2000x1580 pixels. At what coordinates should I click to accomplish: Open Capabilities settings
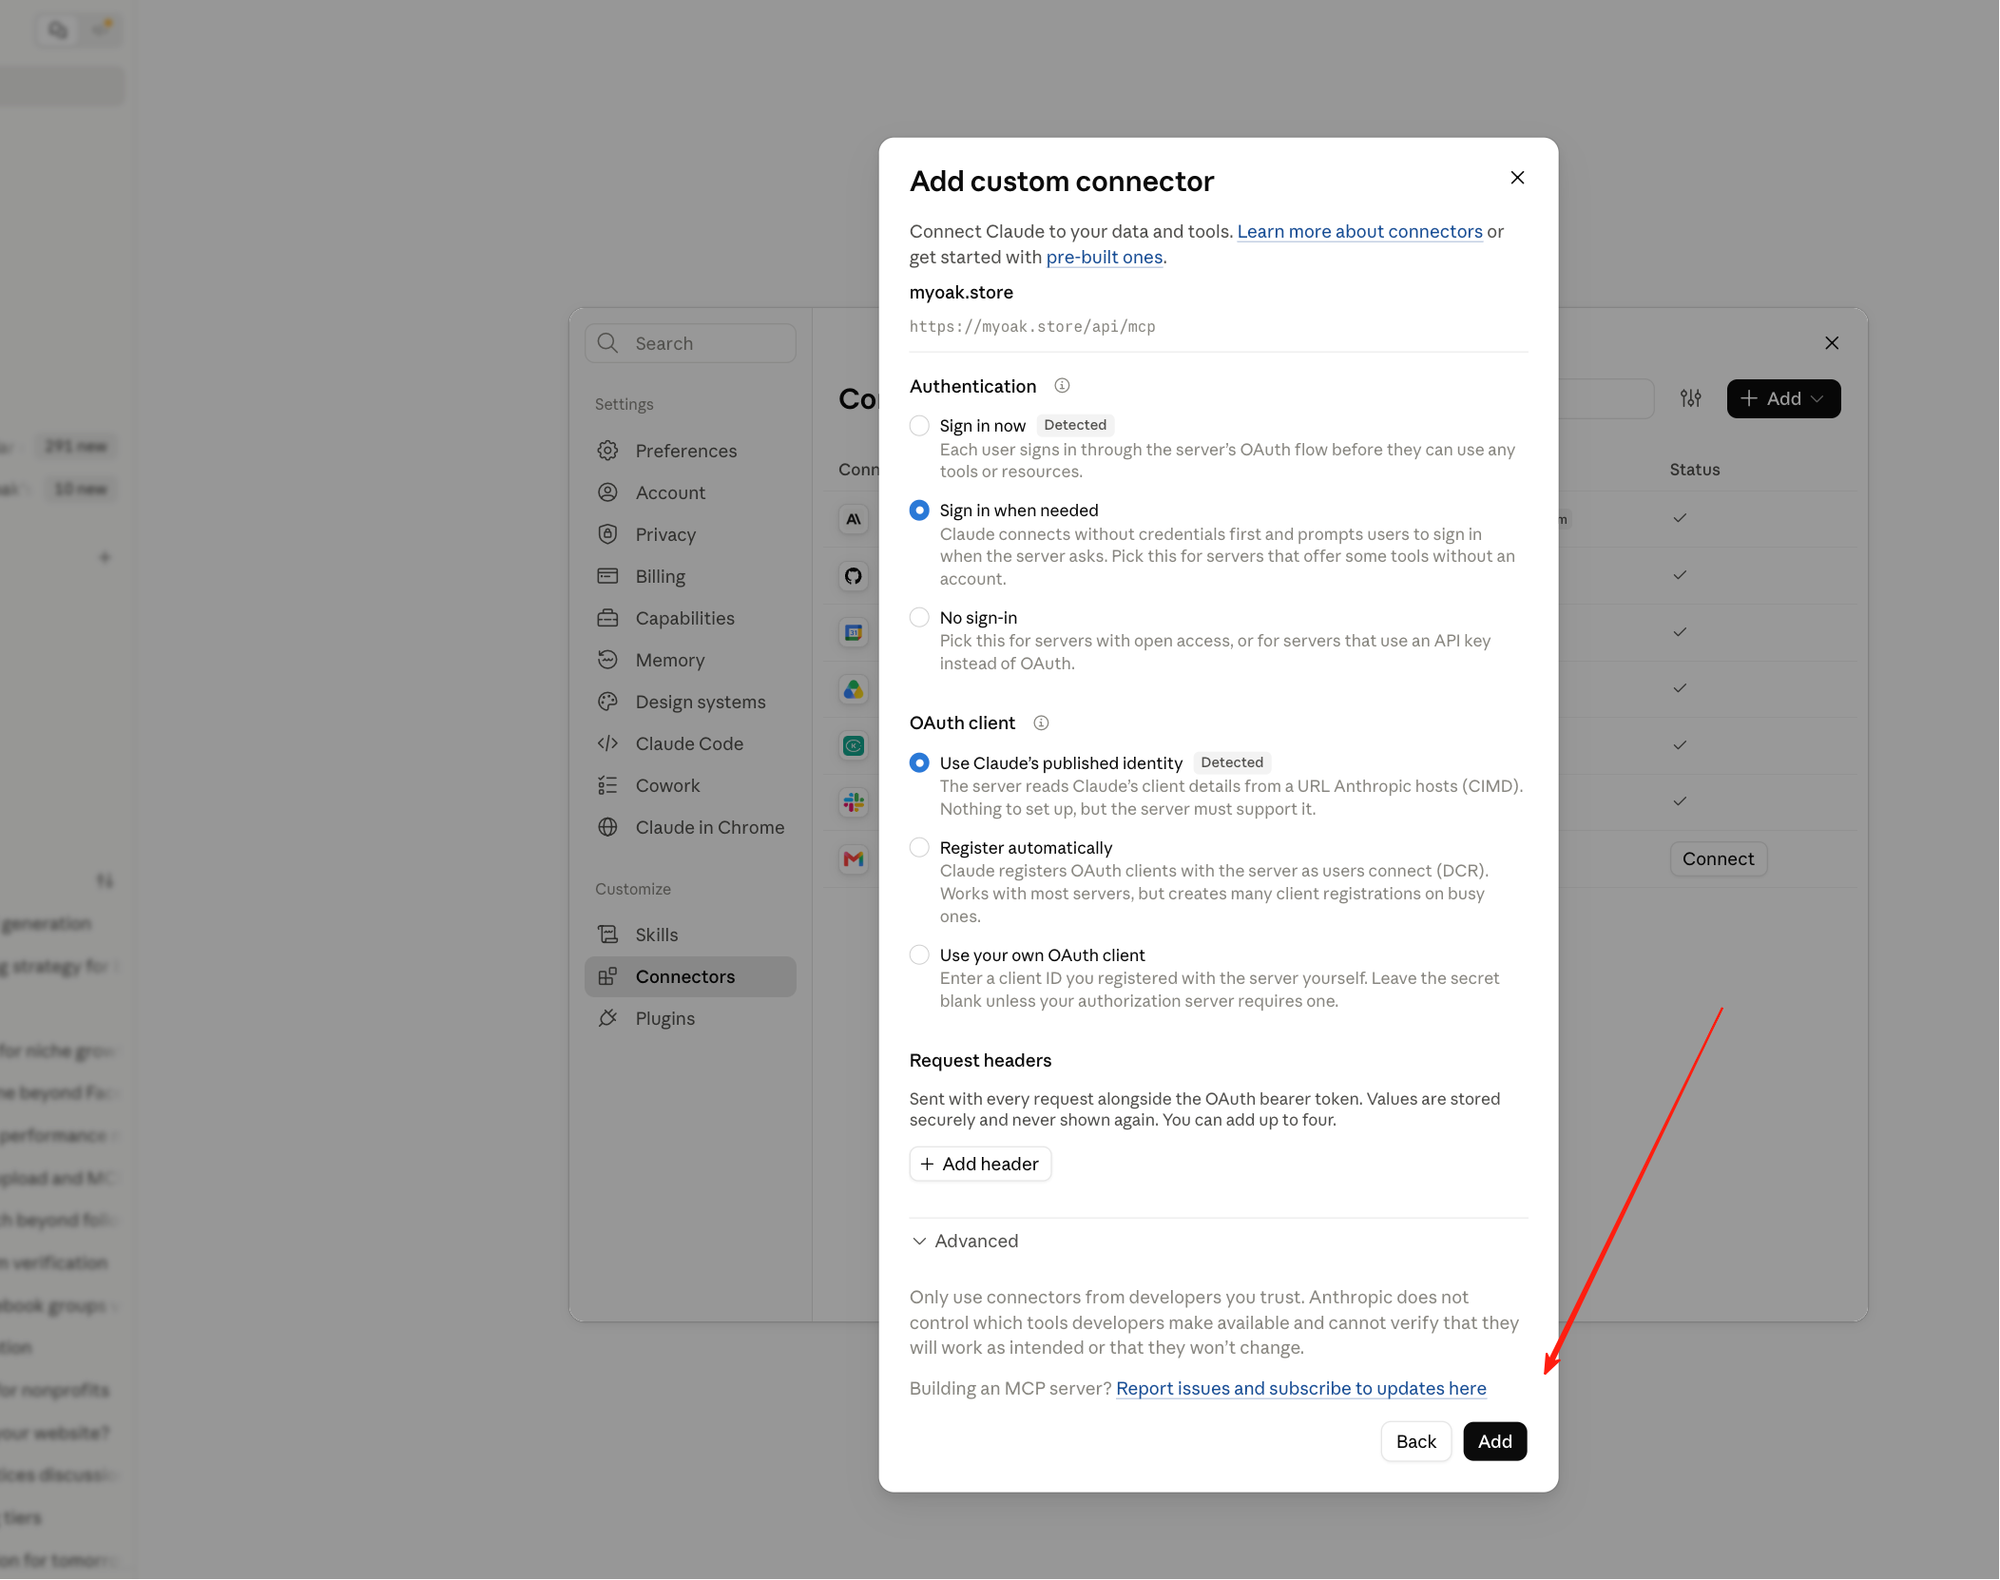690,619
